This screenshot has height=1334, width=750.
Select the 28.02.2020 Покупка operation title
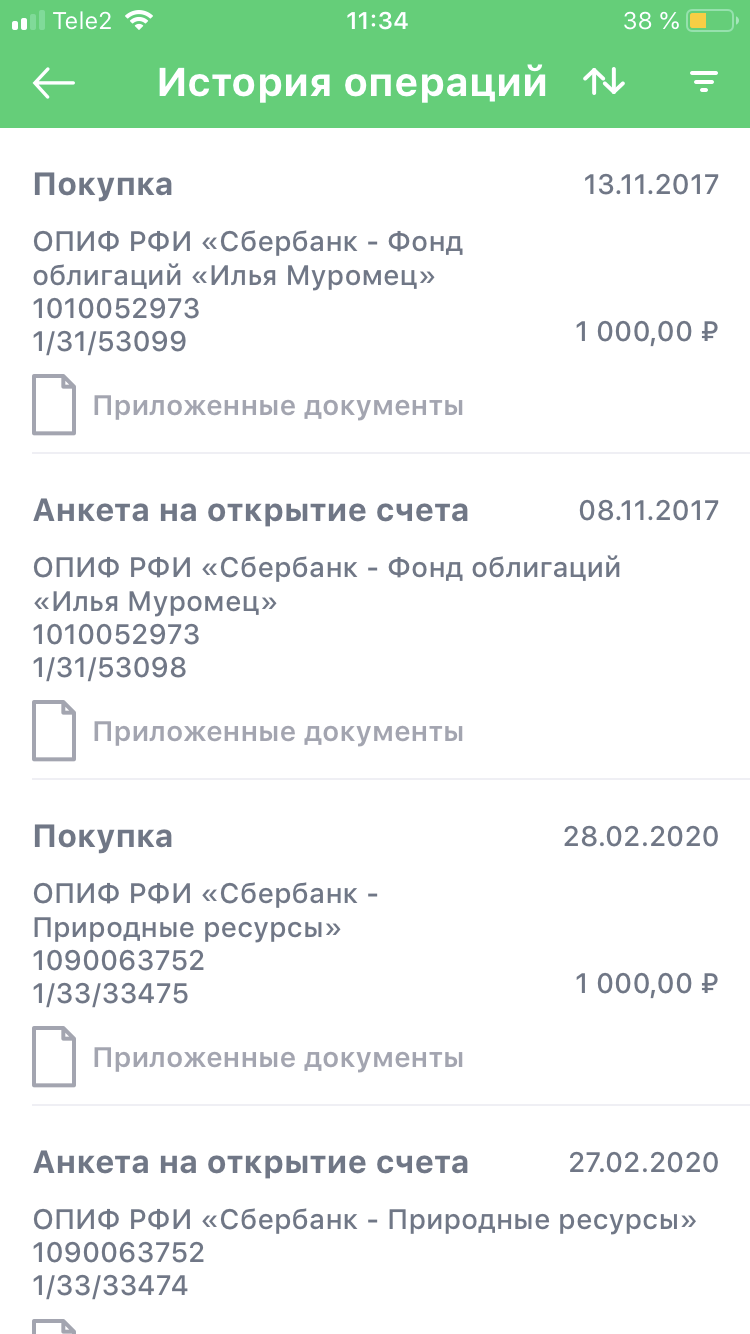pyautogui.click(x=103, y=837)
